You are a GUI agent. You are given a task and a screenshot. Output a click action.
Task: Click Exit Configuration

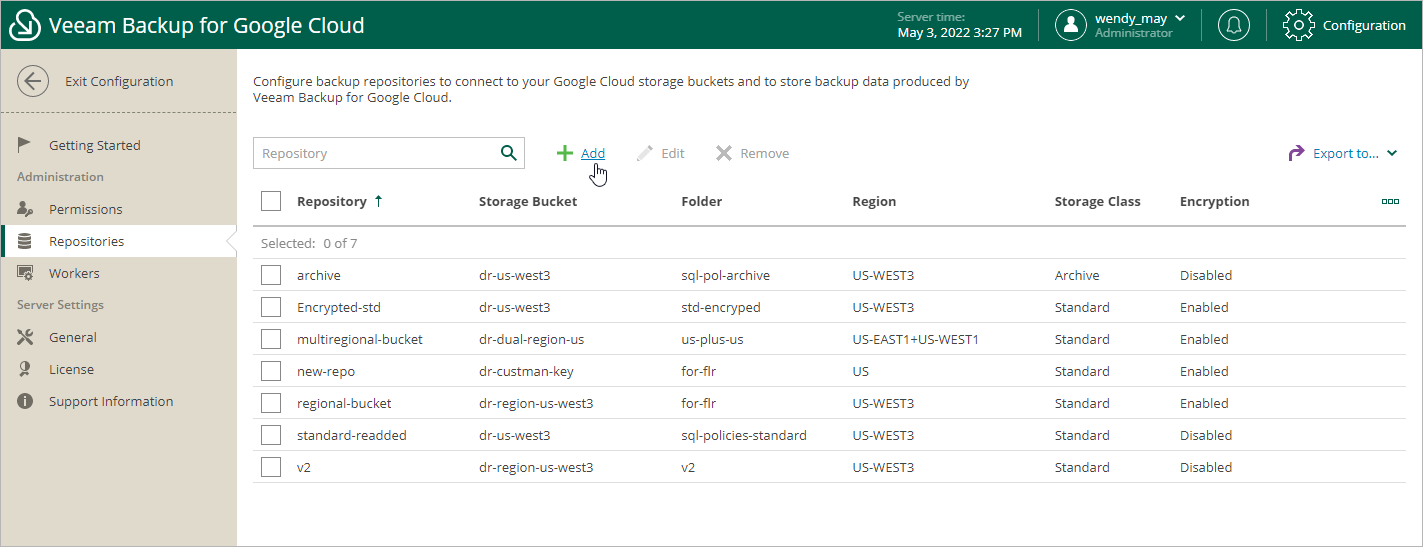(x=119, y=82)
